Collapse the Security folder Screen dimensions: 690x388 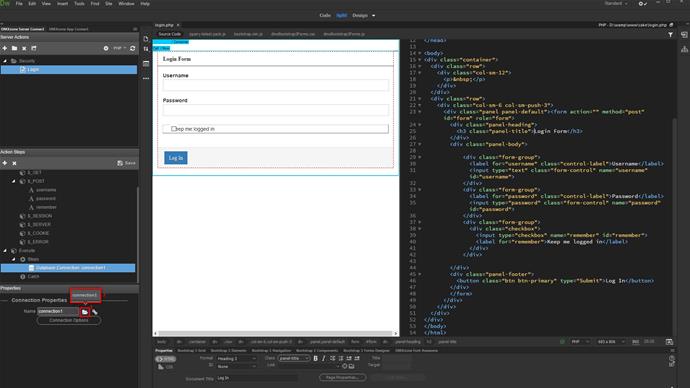click(5, 61)
